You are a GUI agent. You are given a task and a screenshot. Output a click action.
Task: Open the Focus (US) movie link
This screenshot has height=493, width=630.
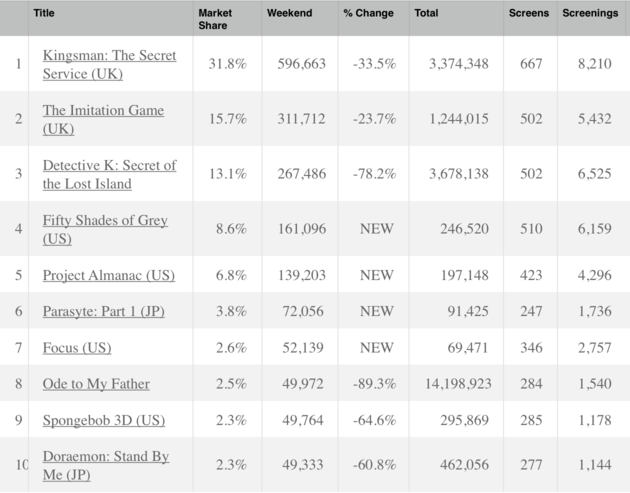coord(77,348)
